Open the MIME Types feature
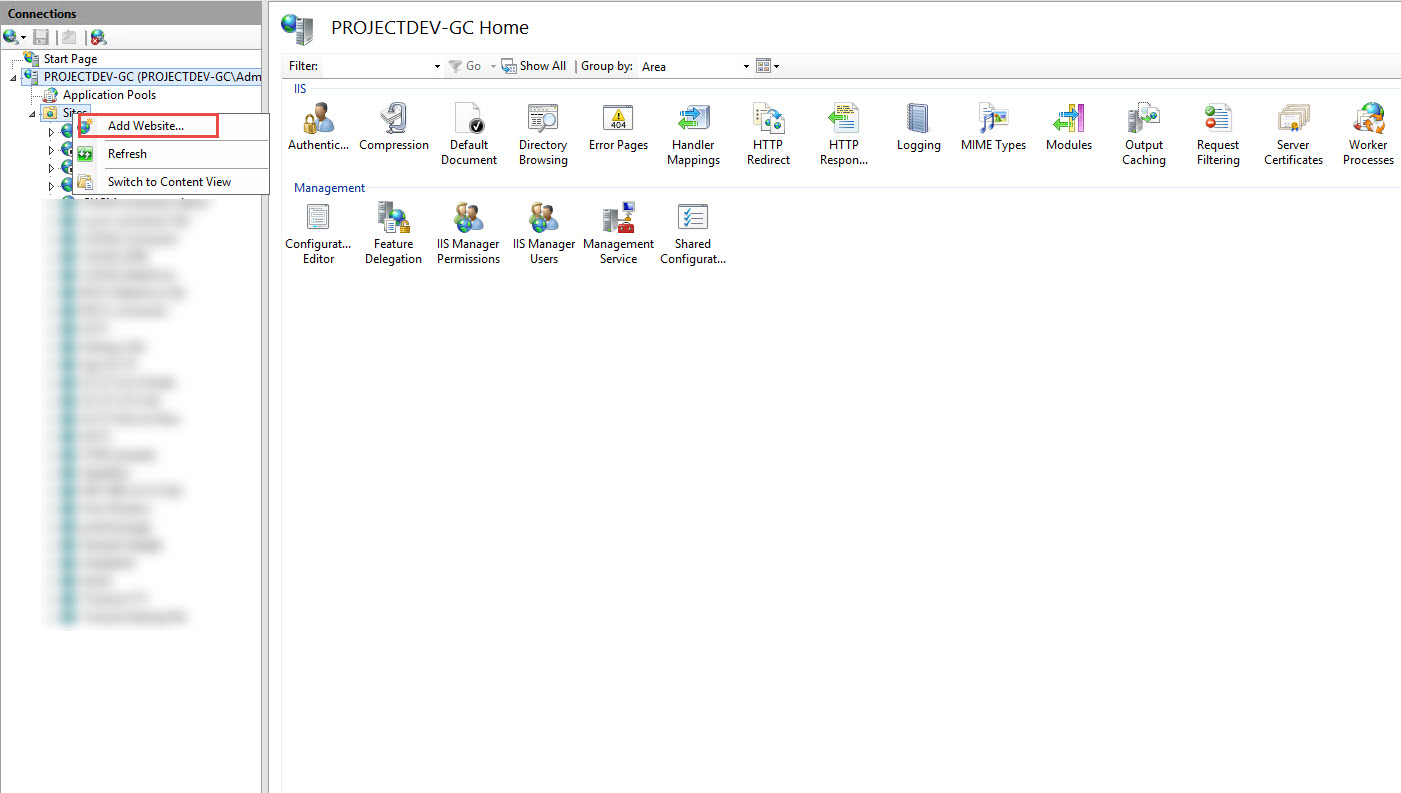 pos(993,128)
